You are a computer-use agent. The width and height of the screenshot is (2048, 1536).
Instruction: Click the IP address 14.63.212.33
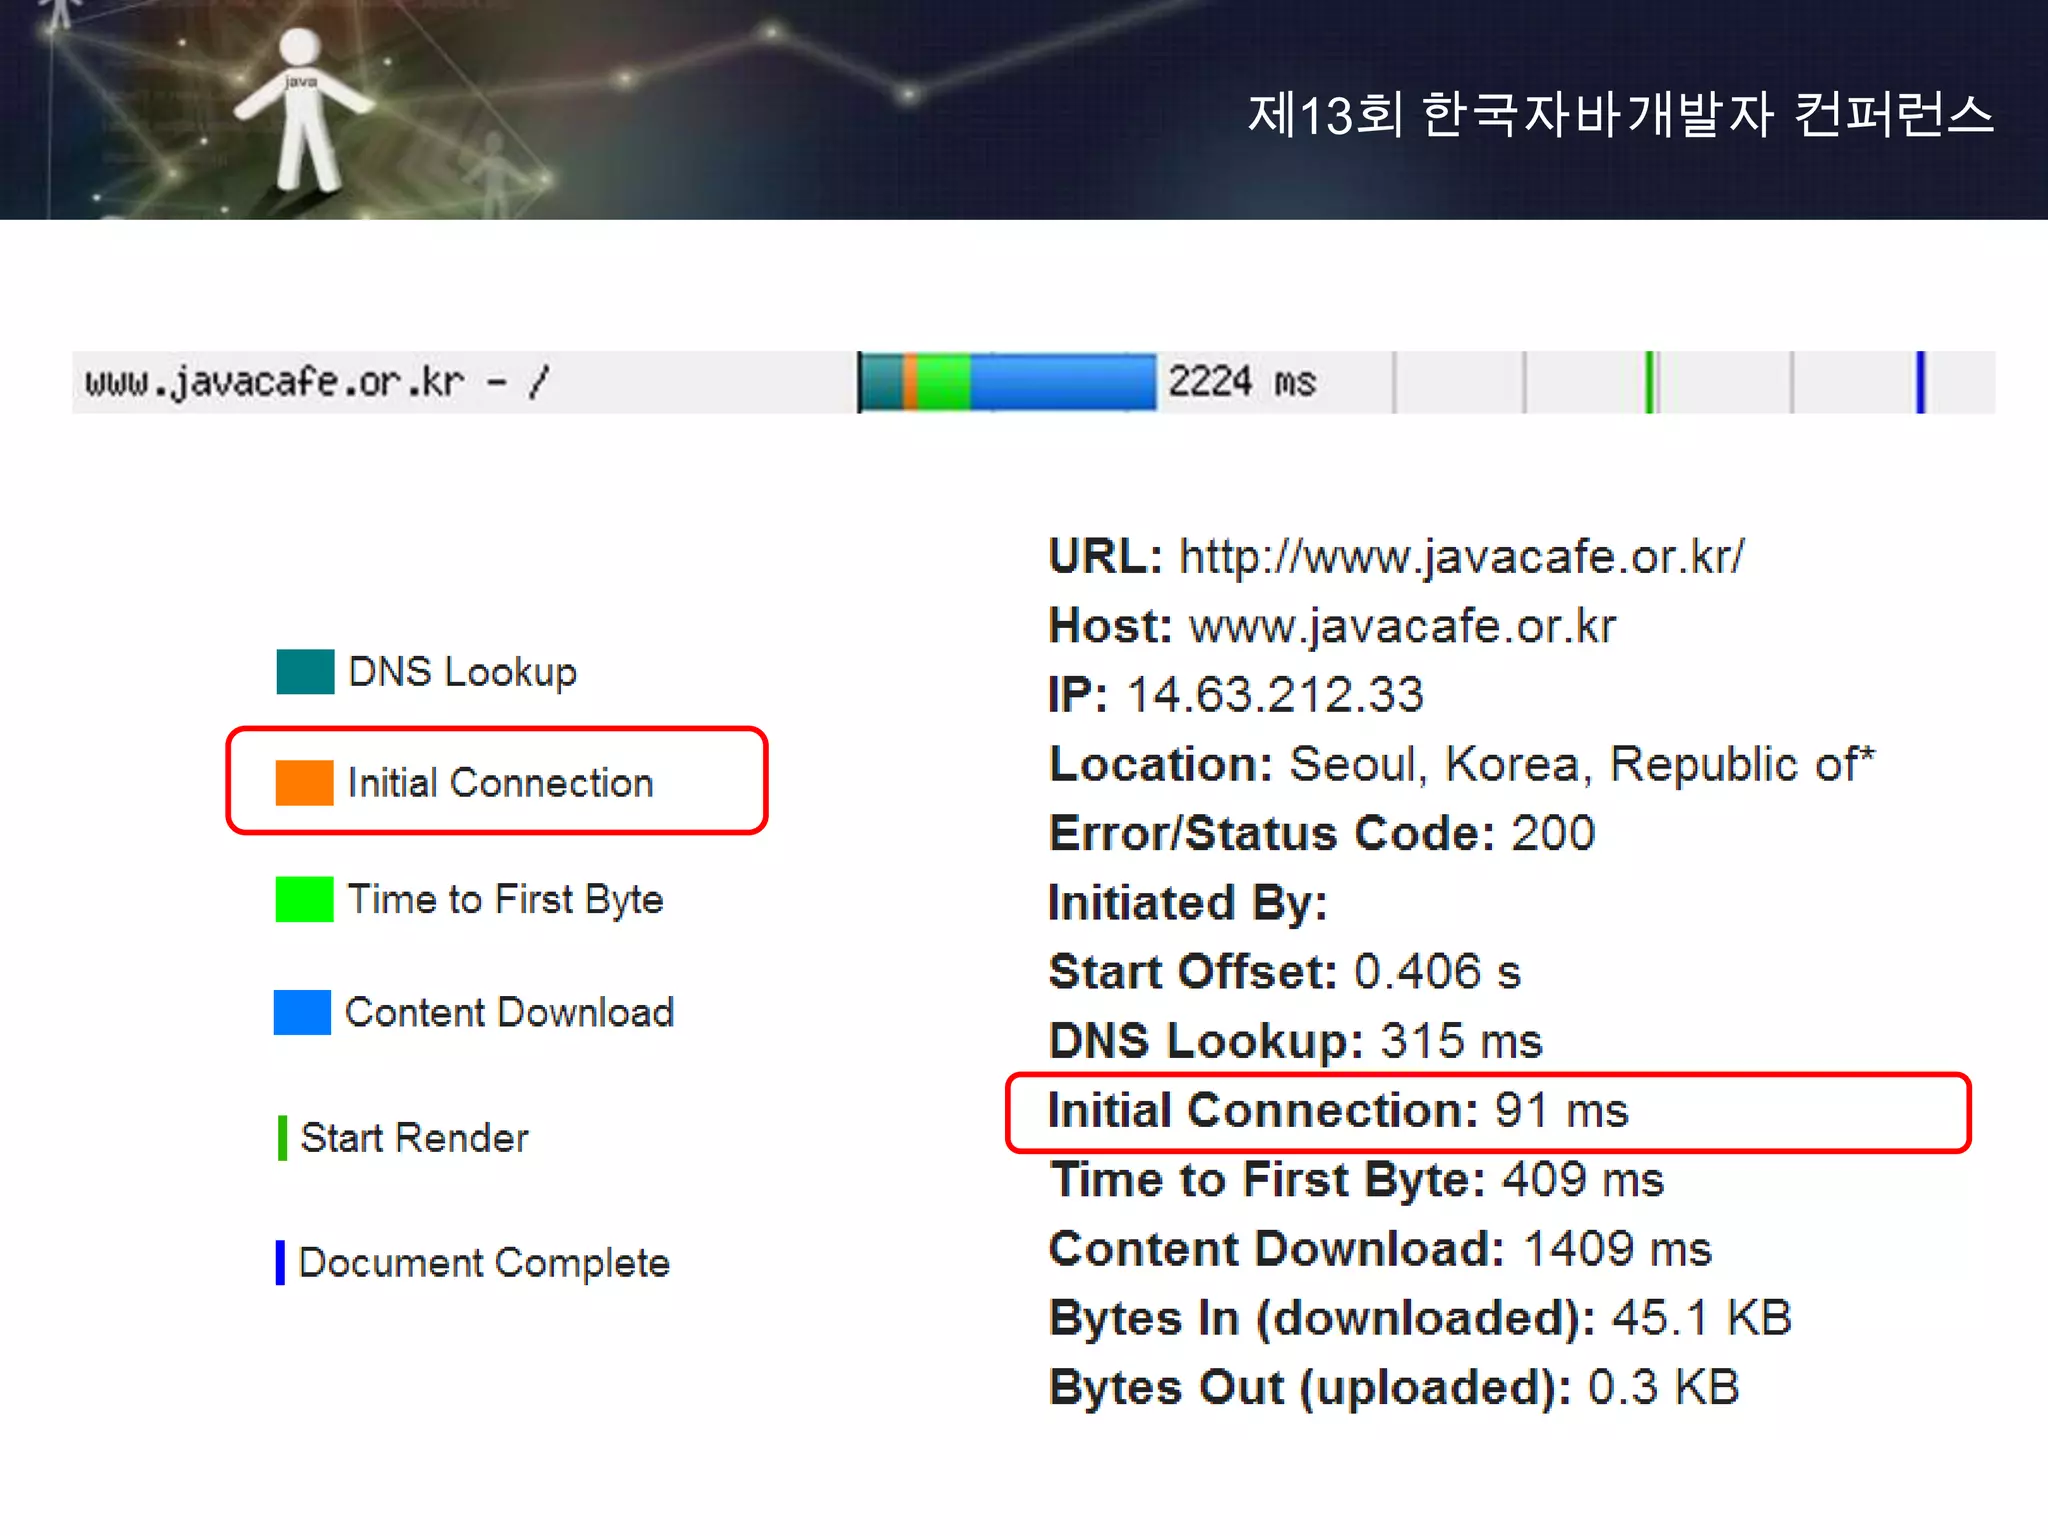point(1275,695)
